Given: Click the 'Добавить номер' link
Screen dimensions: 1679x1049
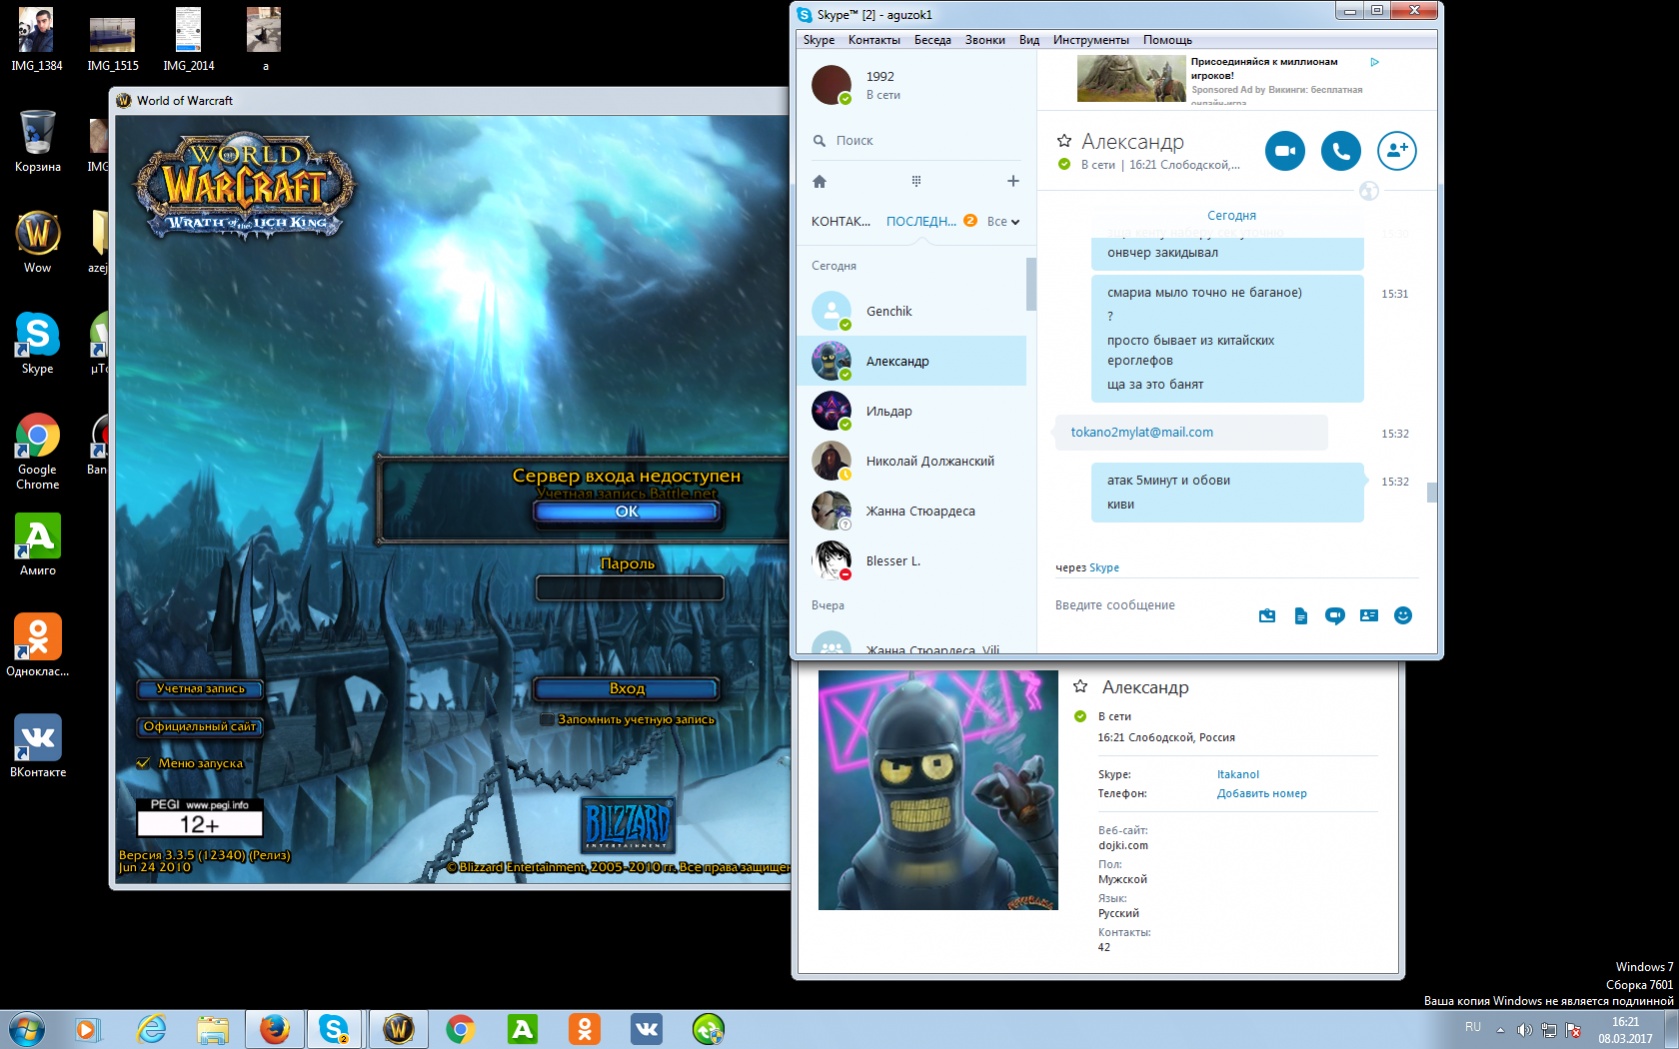Looking at the screenshot, I should 1261,793.
